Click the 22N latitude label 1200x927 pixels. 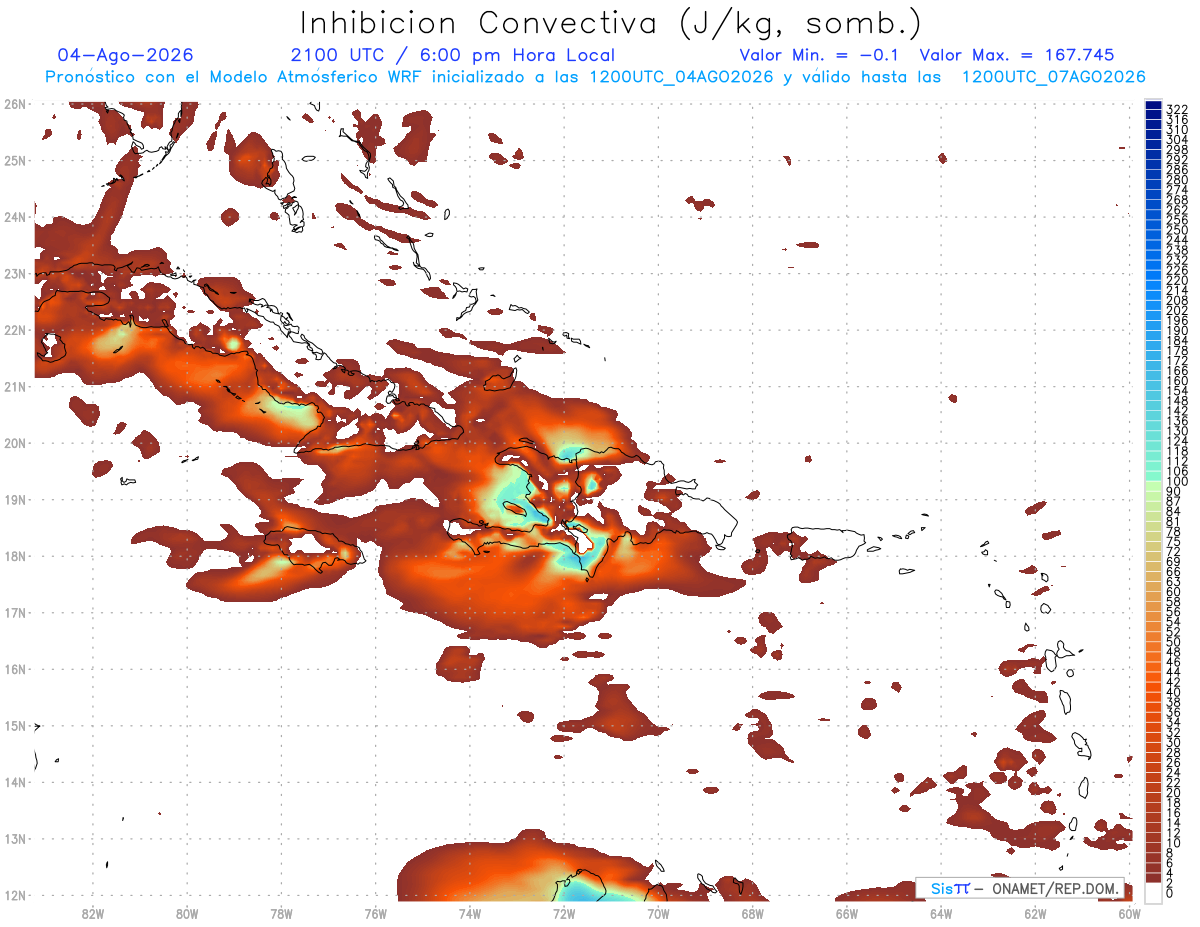(x=15, y=330)
